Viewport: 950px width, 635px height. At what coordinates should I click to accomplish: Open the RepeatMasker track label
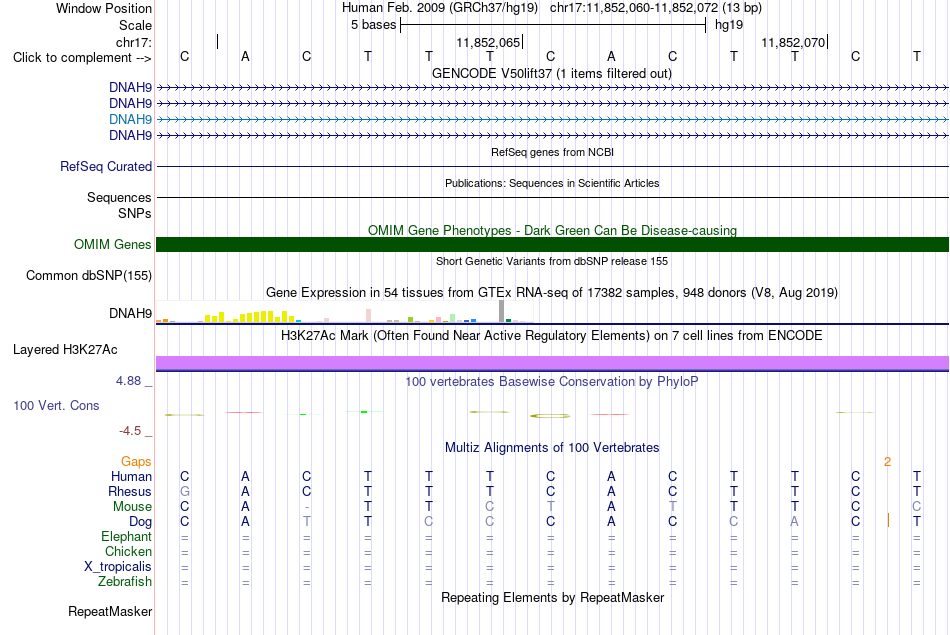pyautogui.click(x=110, y=611)
